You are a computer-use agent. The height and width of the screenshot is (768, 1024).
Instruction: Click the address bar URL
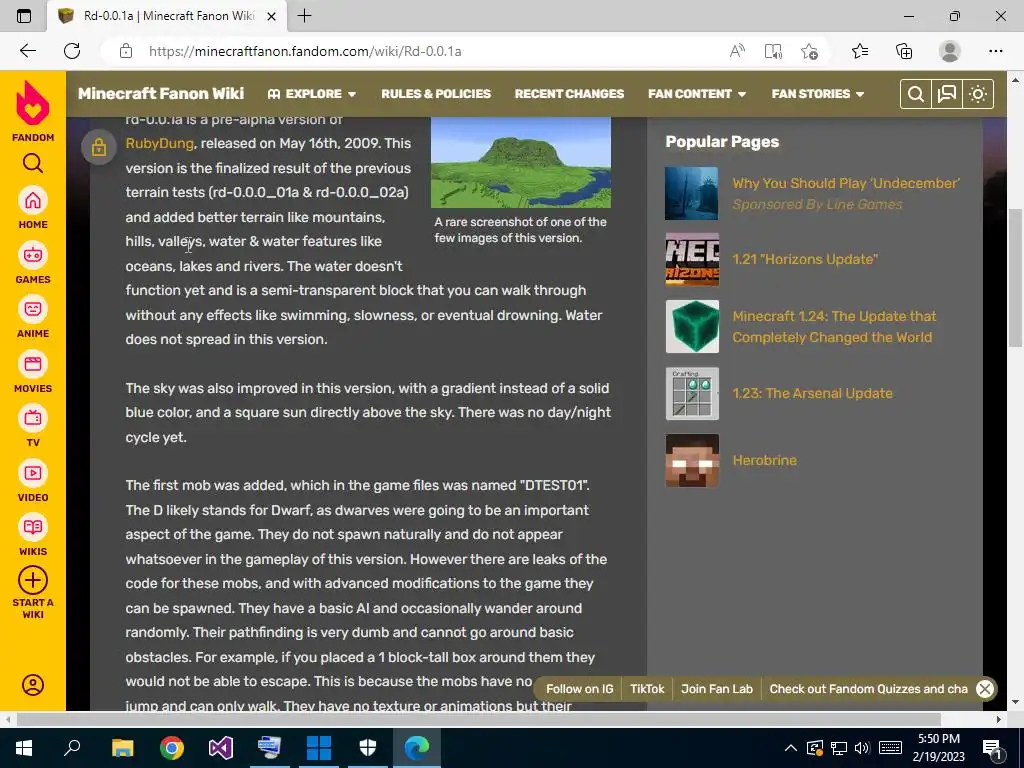(x=305, y=51)
